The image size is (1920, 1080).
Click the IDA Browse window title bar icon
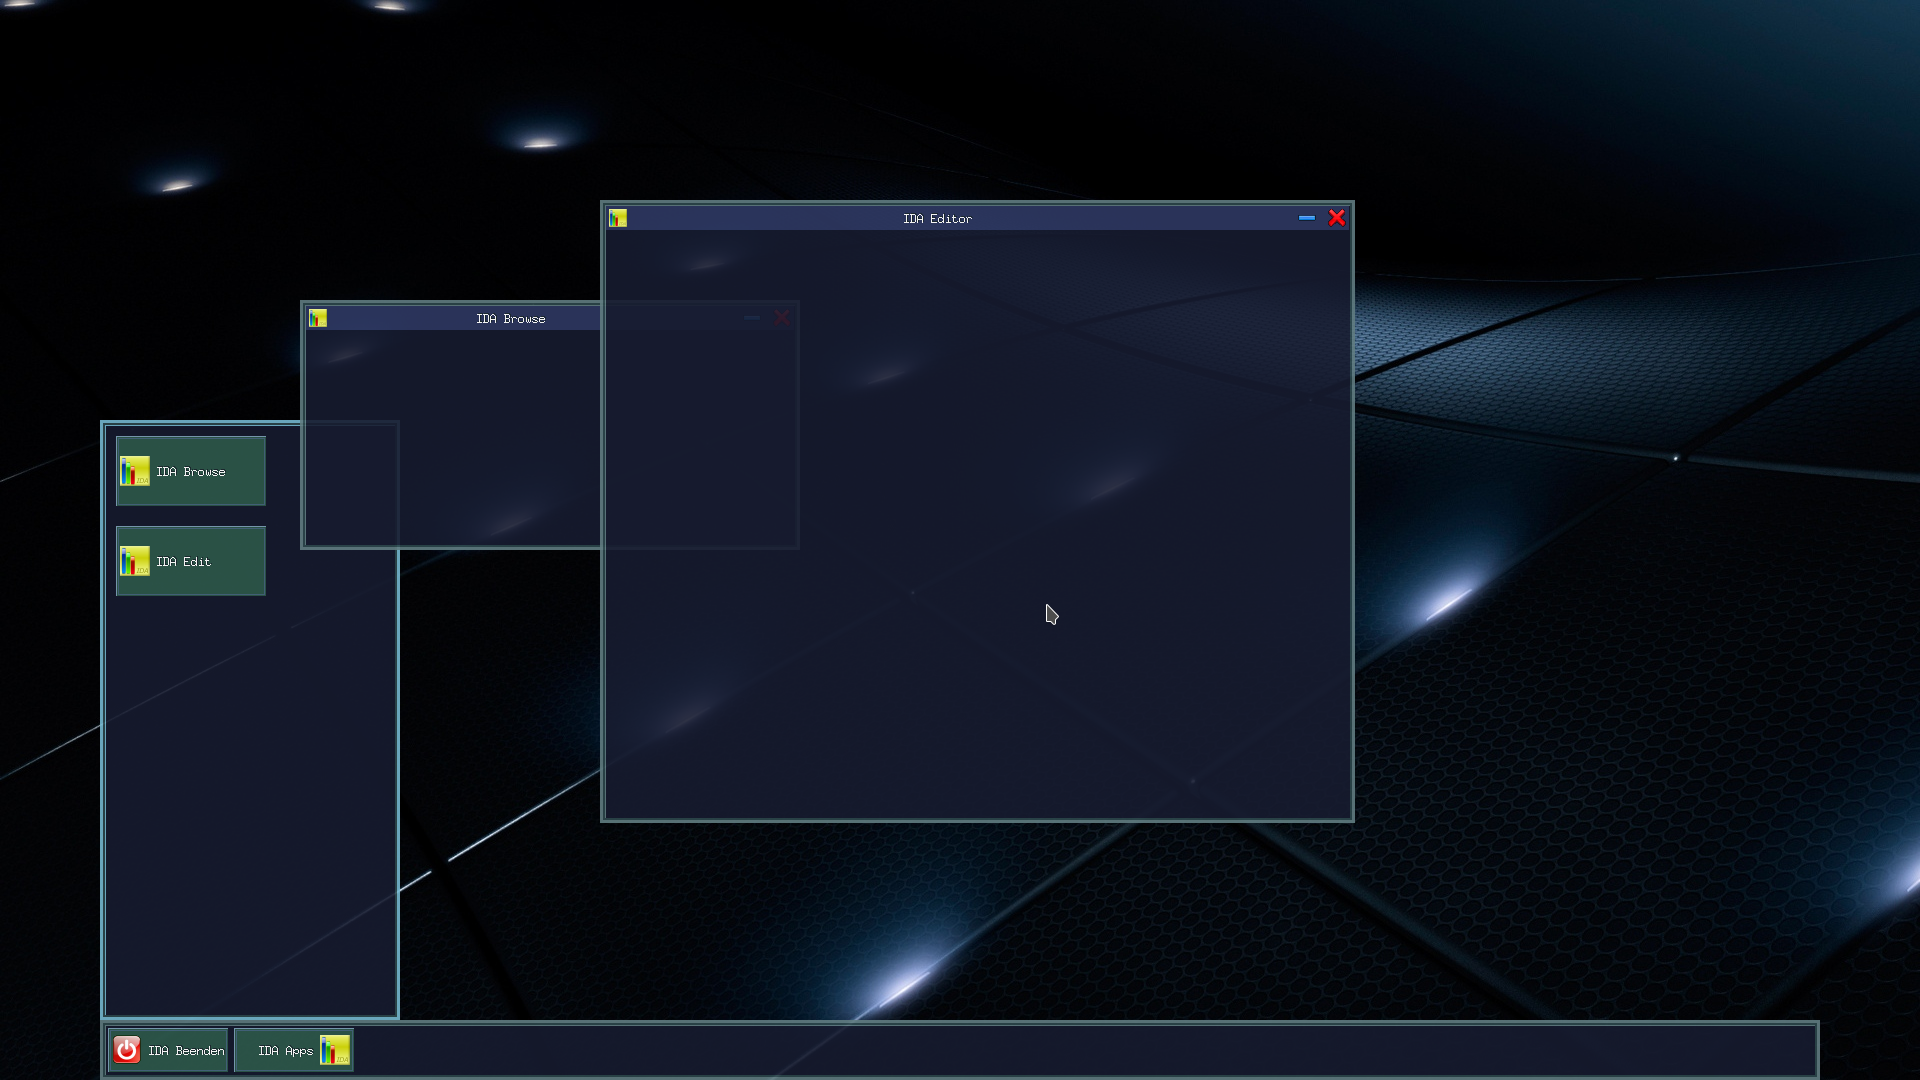[x=317, y=317]
